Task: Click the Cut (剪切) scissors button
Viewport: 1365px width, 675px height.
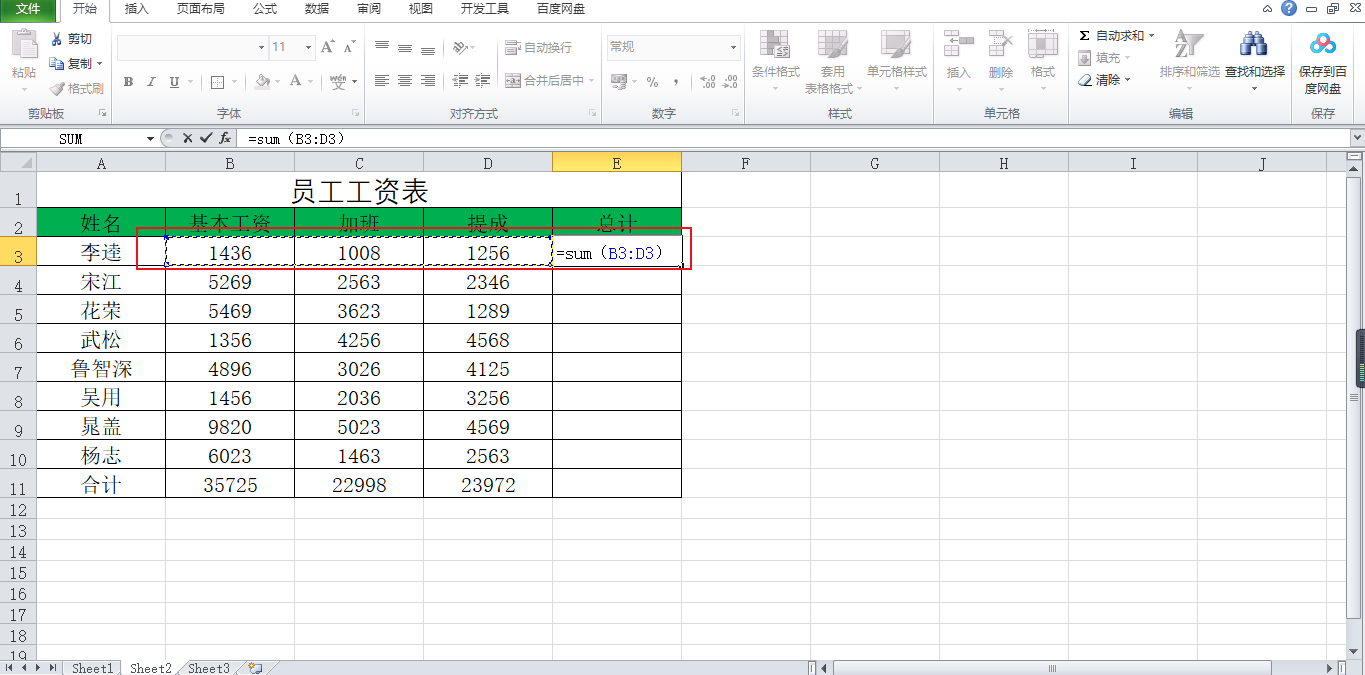Action: [x=72, y=39]
